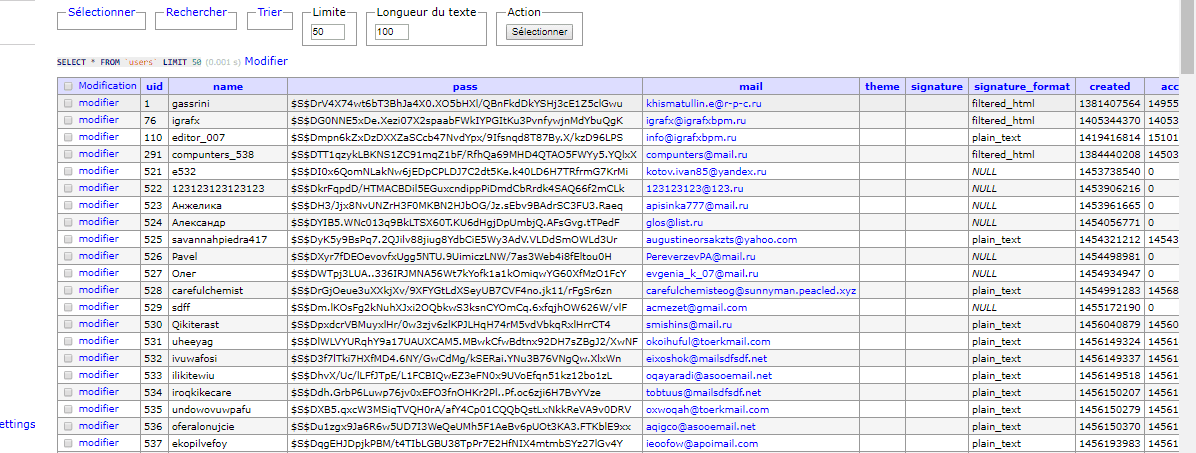Check the row checkbox for gassrini

pyautogui.click(x=69, y=103)
